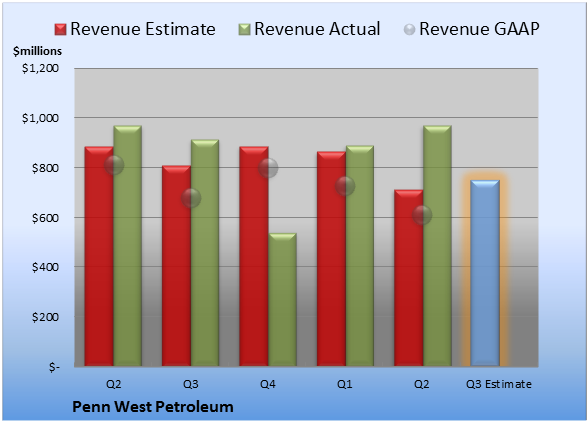Viewport: 588px width, 422px height.
Task: Select the red Revenue Estimate bar for Q3
Action: pos(176,266)
